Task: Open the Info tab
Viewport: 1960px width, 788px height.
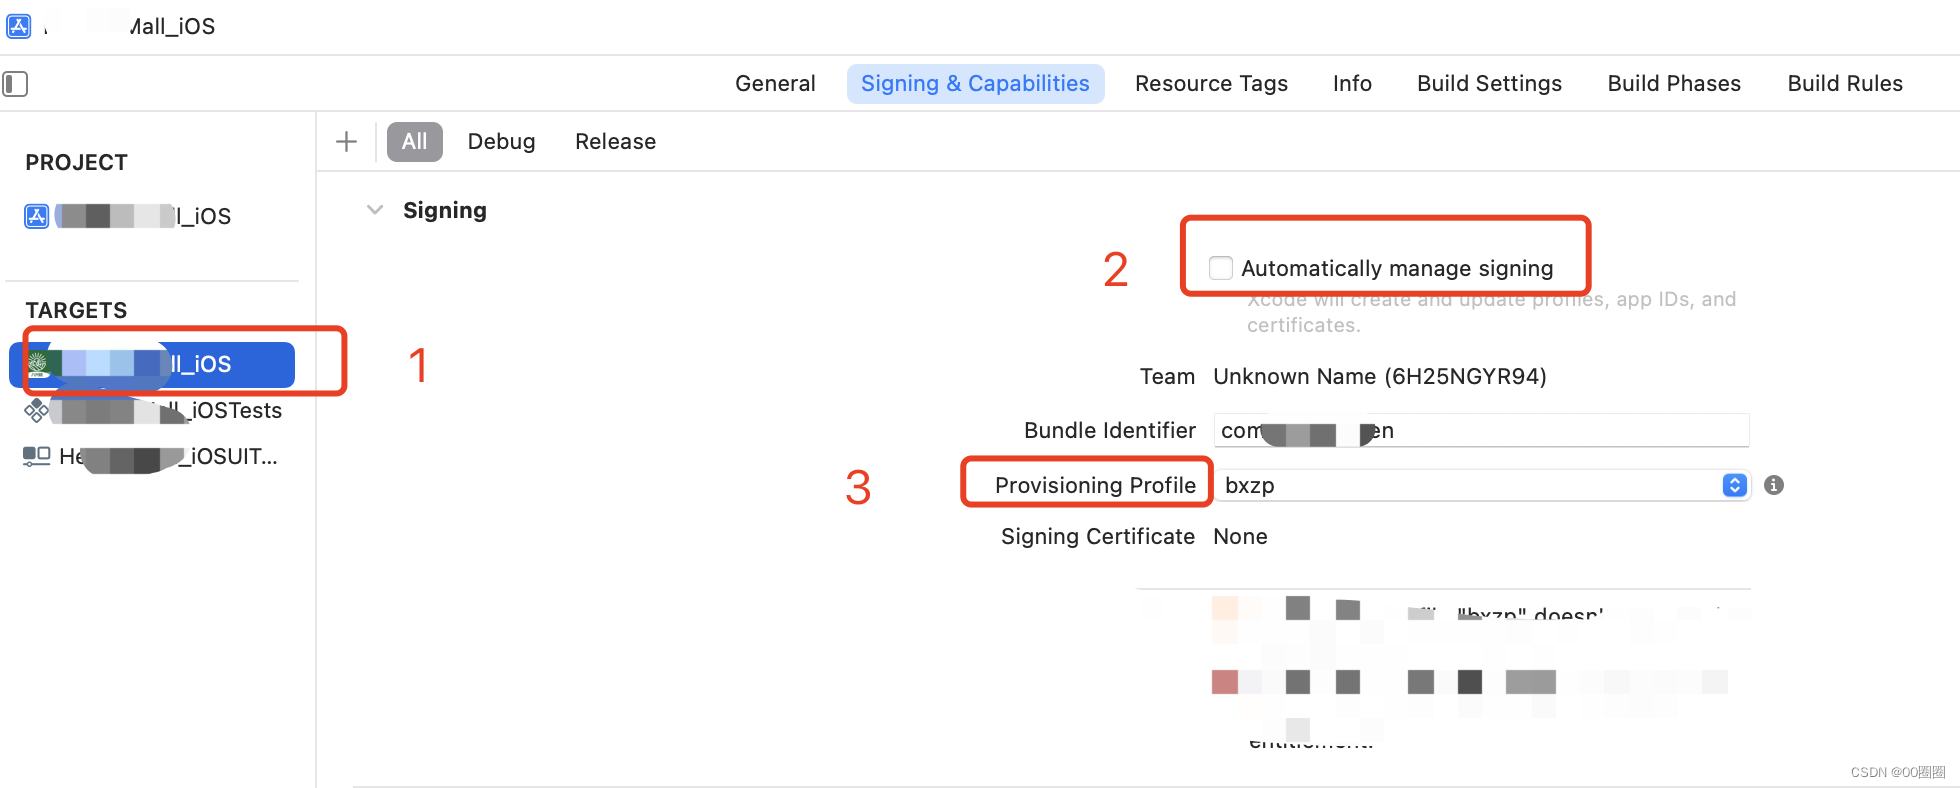Action: pyautogui.click(x=1352, y=84)
